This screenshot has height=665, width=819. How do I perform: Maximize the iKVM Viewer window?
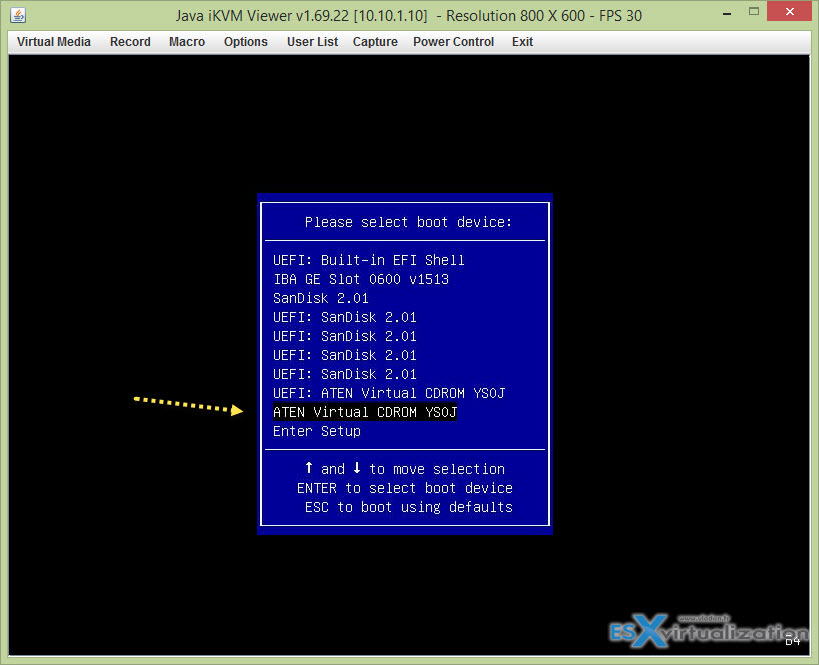pos(753,11)
